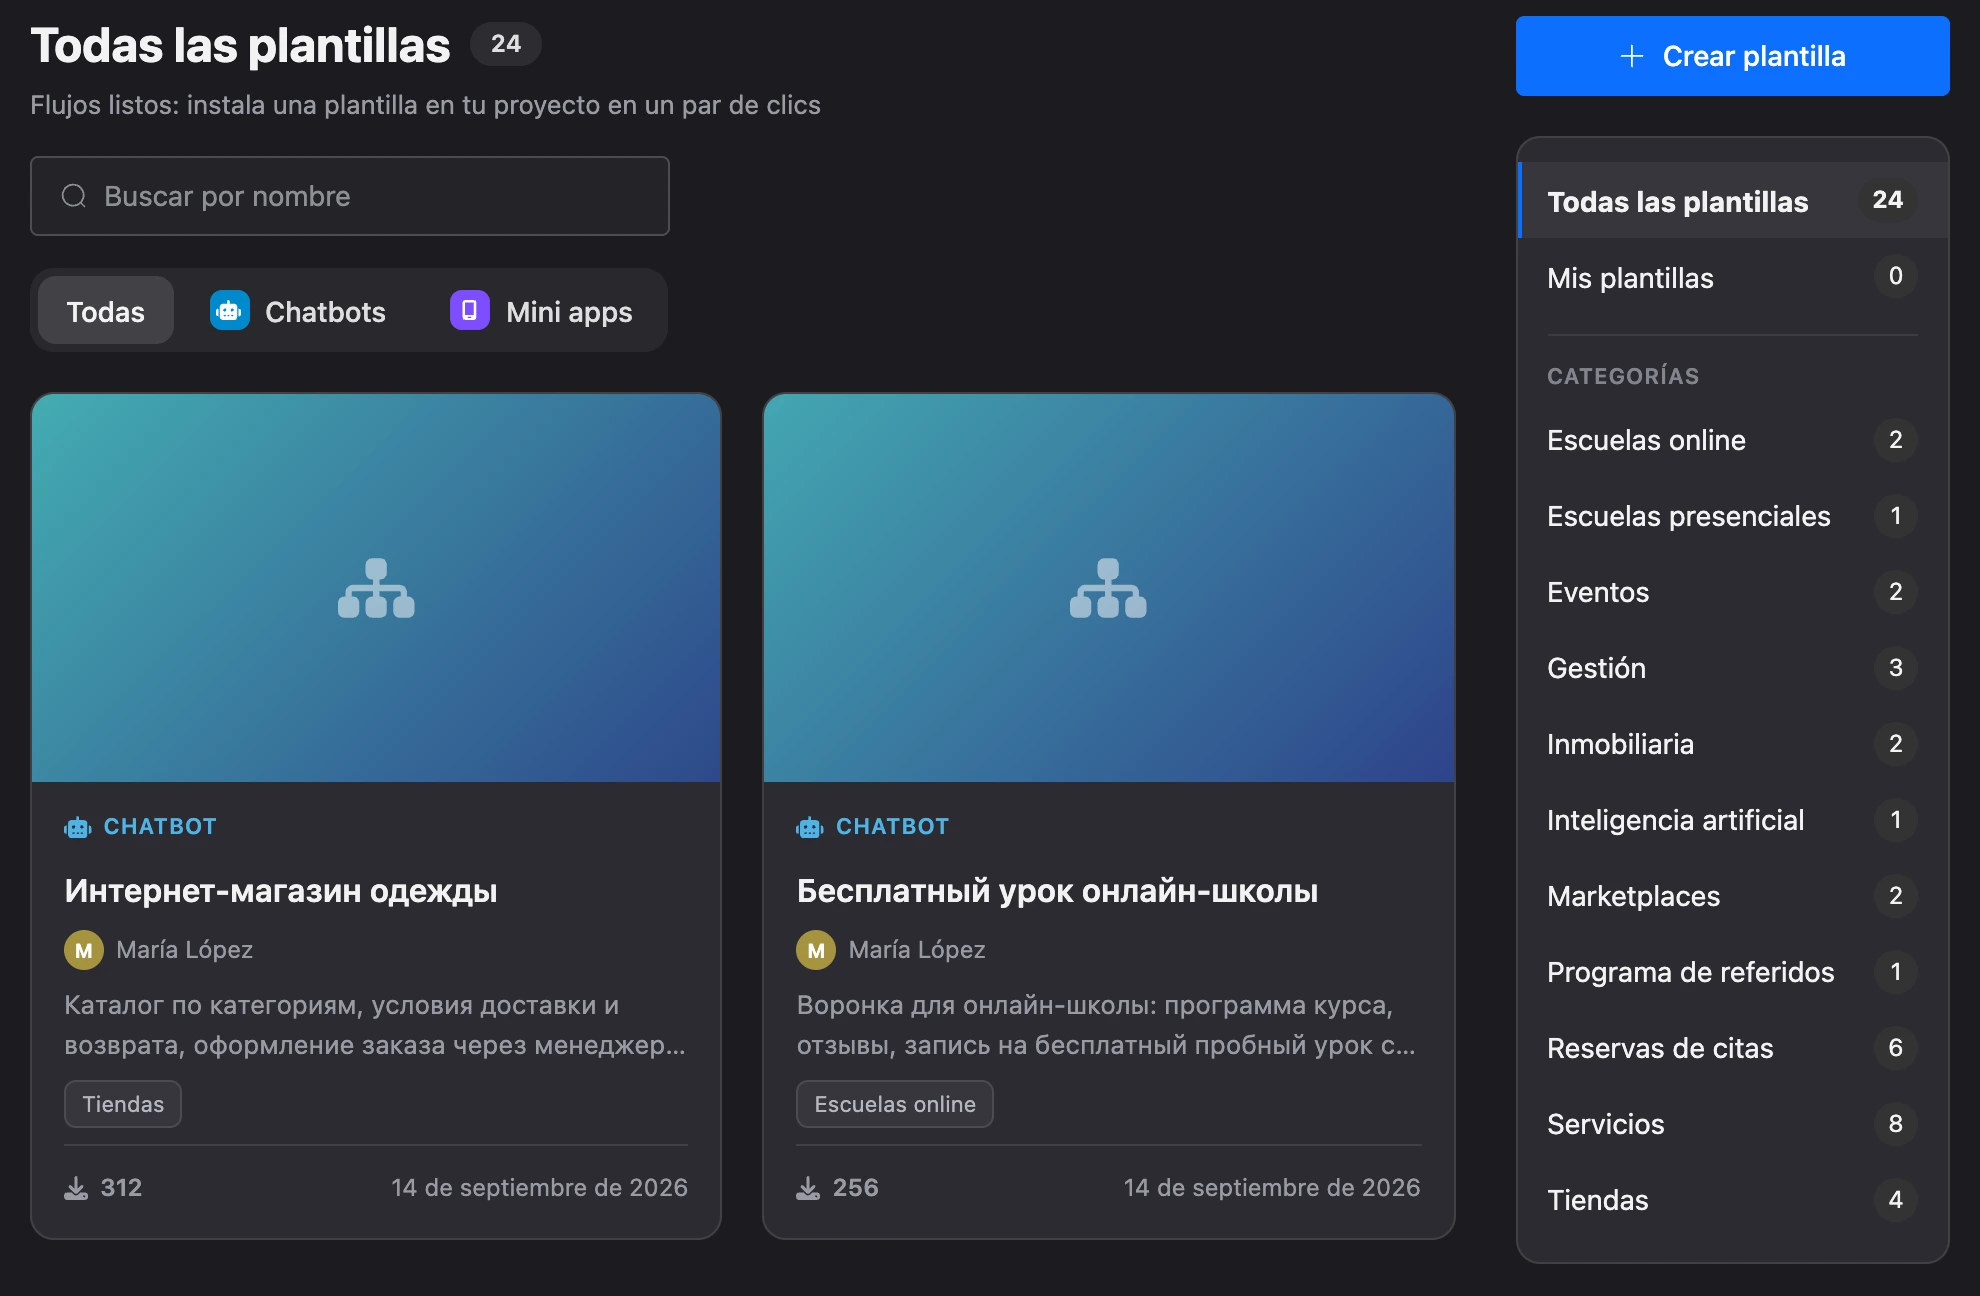Filter by Escuelas presenciales category
1980x1296 pixels.
tap(1732, 516)
